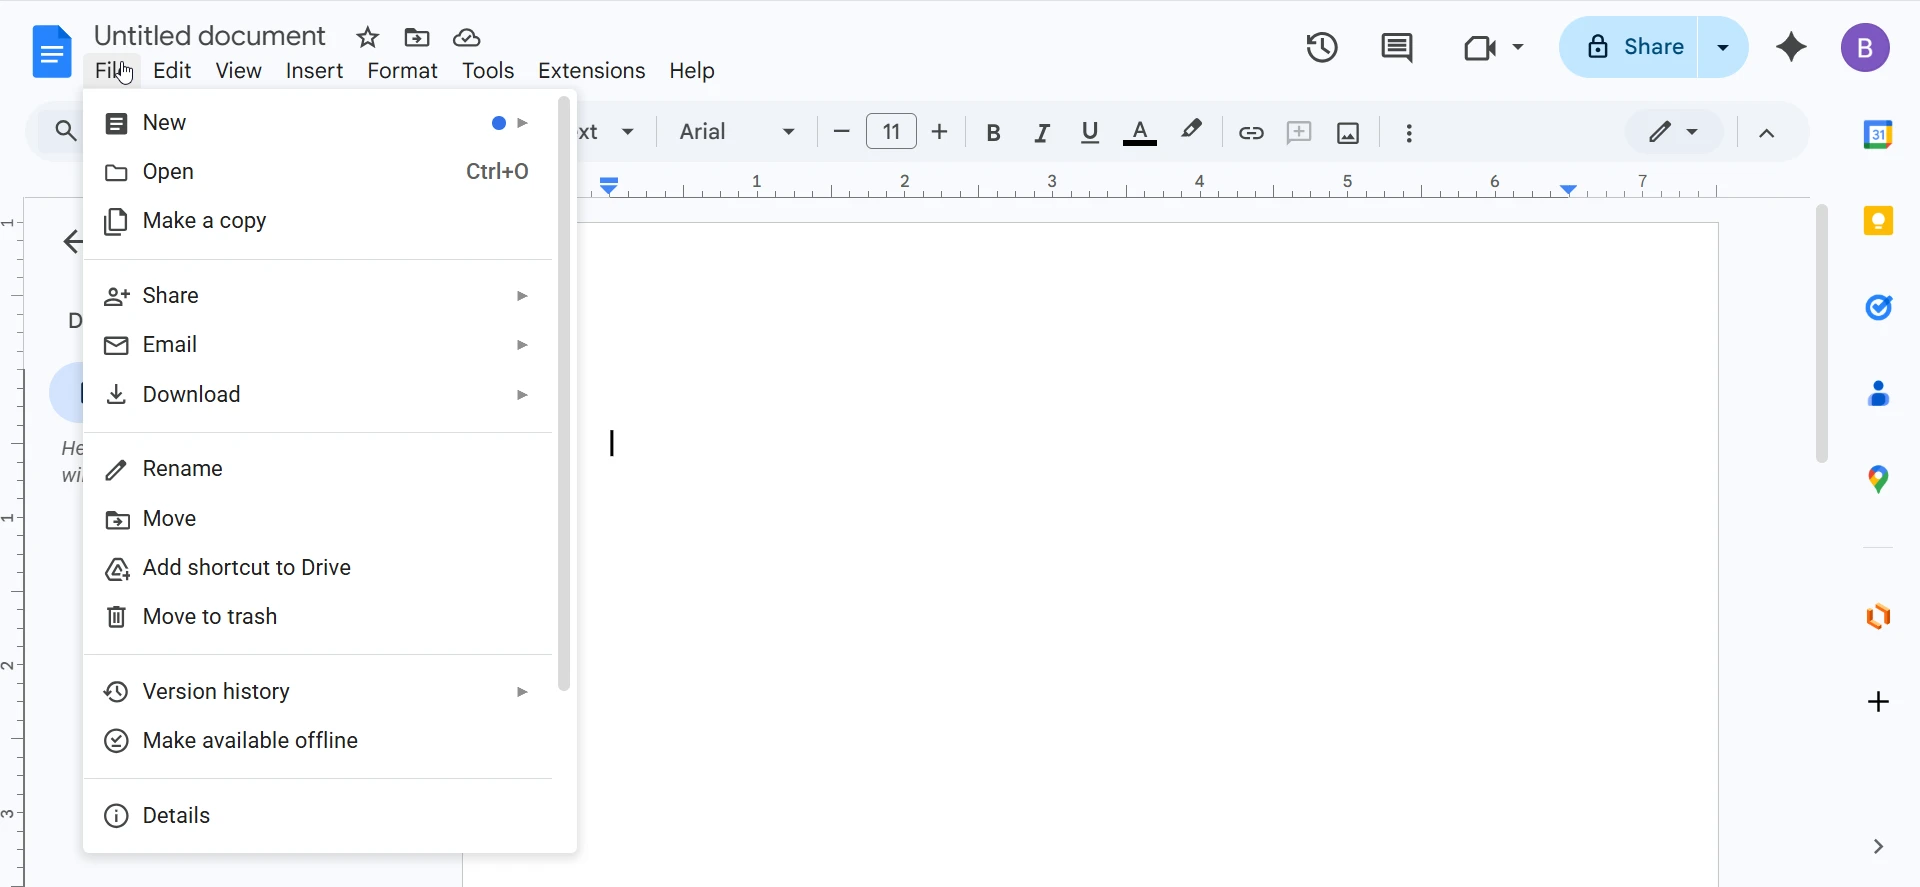
Task: Open the text color picker
Action: [x=1140, y=133]
